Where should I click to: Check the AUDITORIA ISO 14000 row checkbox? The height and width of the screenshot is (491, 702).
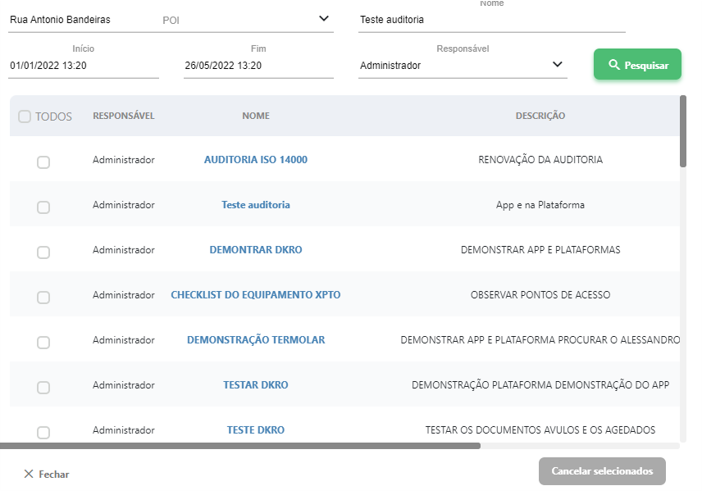(x=43, y=162)
